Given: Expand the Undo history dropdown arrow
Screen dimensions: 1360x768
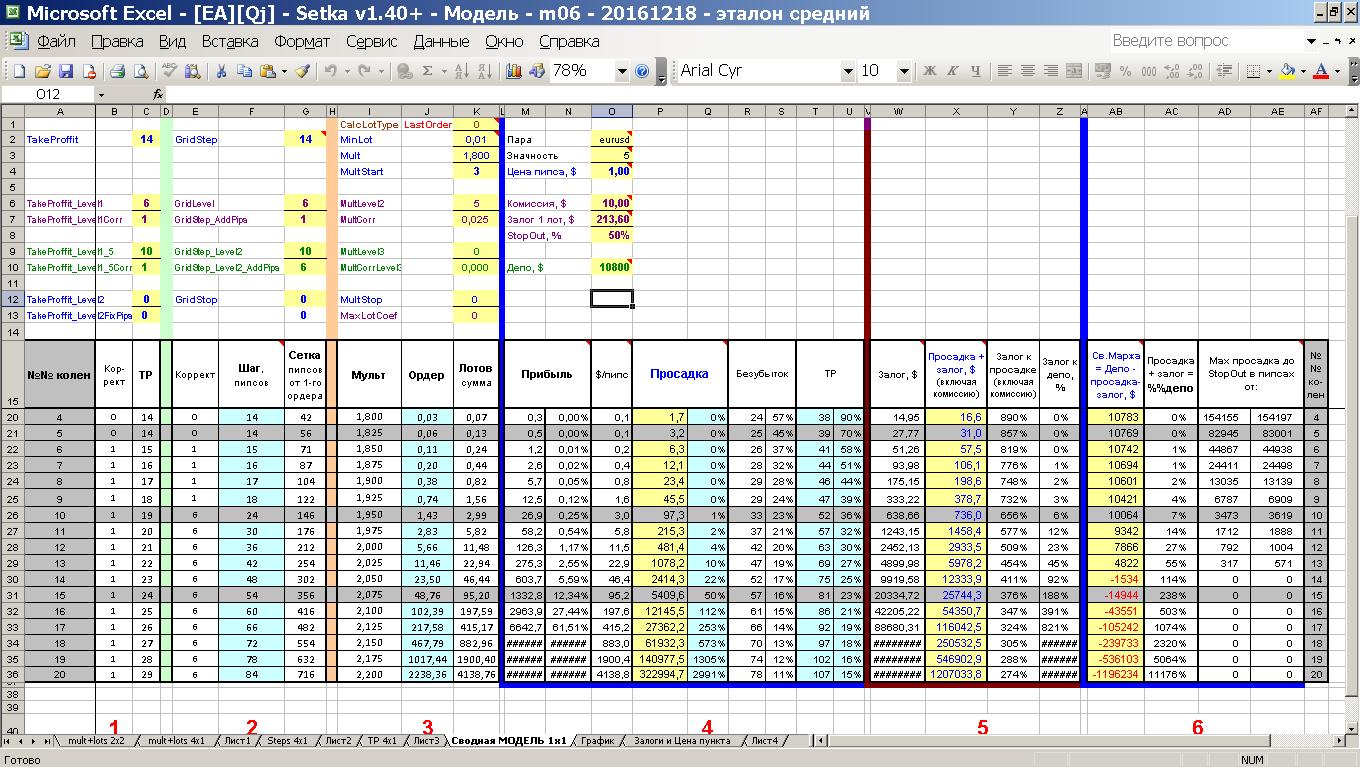Looking at the screenshot, I should tap(346, 71).
